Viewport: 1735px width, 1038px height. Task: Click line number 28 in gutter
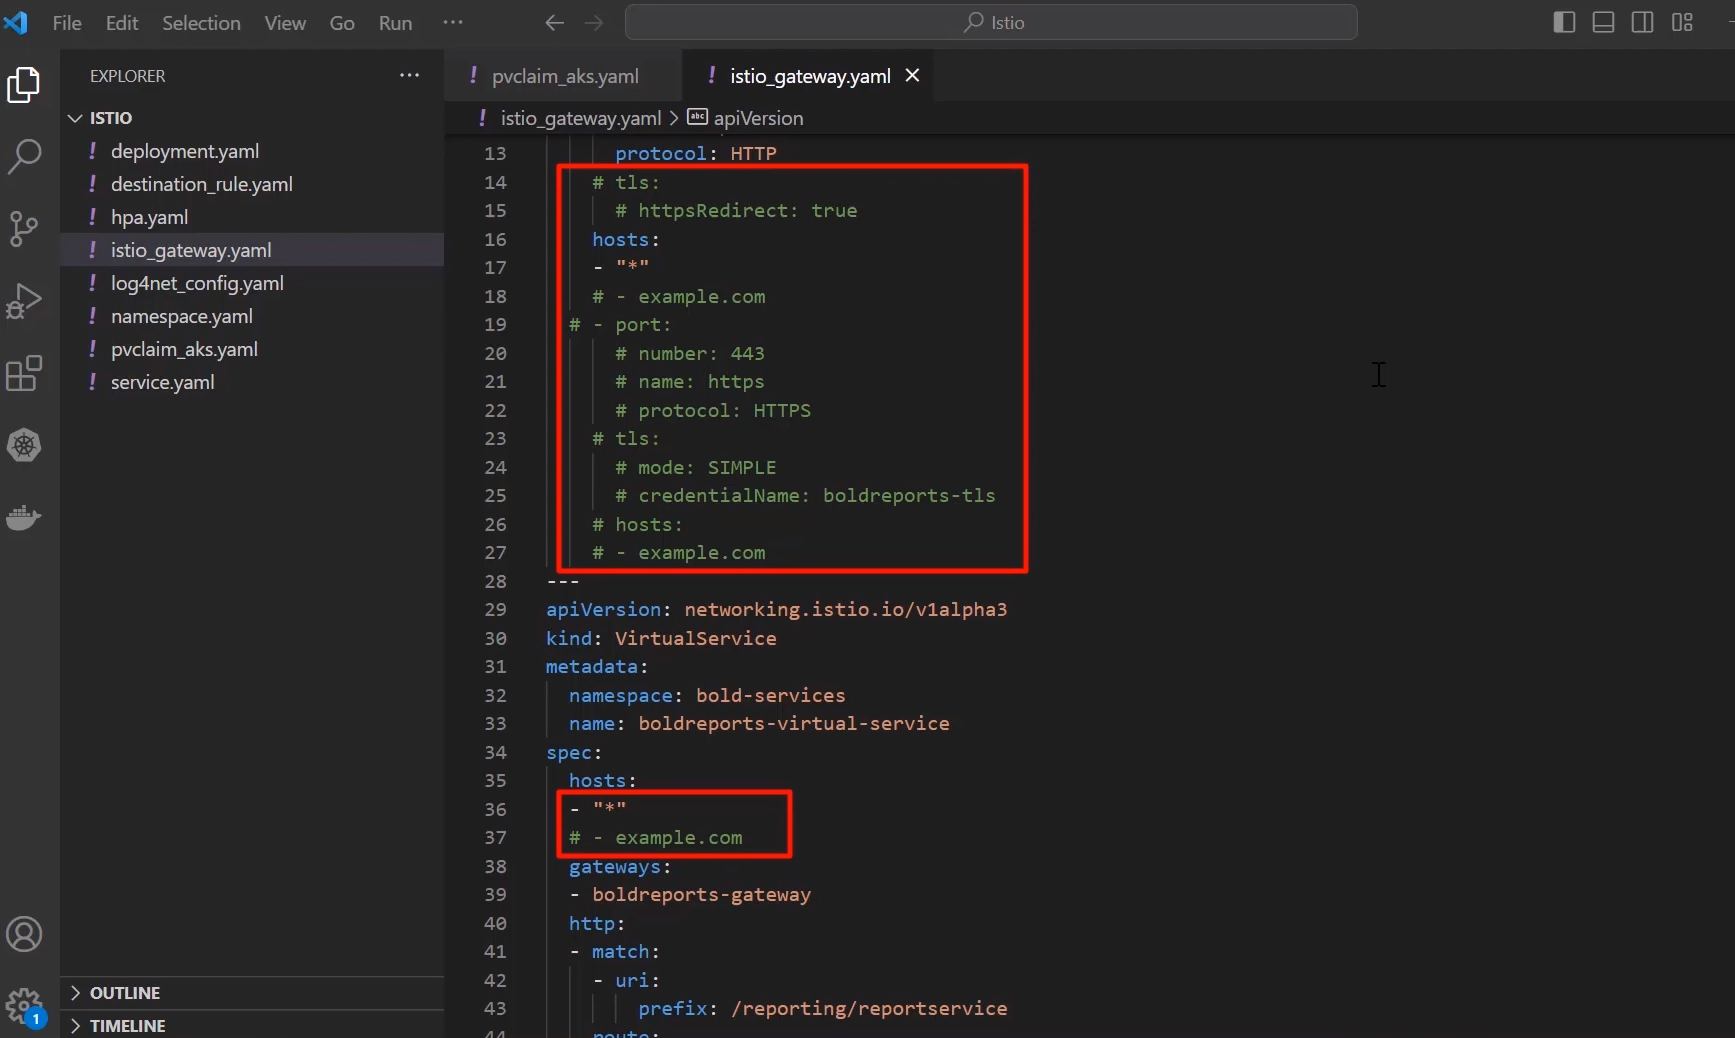tap(495, 581)
